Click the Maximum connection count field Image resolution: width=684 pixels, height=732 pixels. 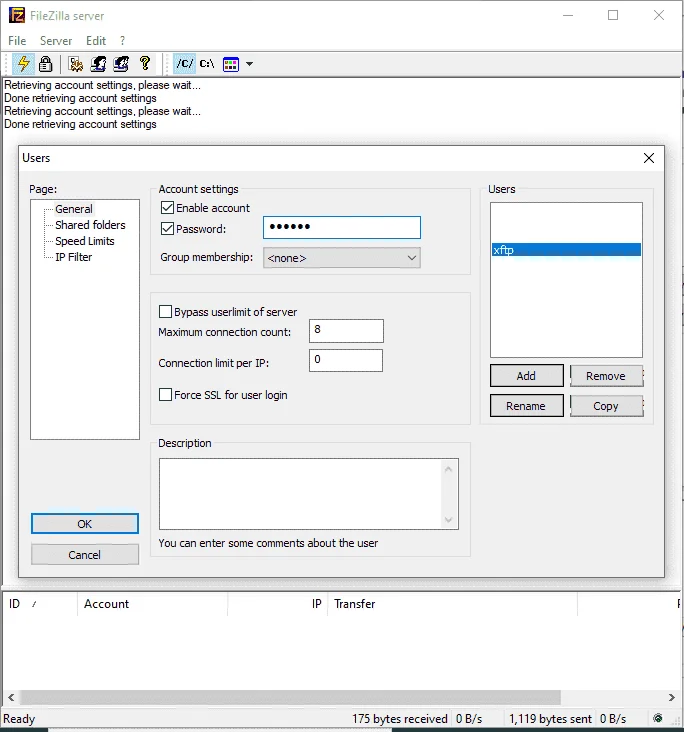click(346, 331)
